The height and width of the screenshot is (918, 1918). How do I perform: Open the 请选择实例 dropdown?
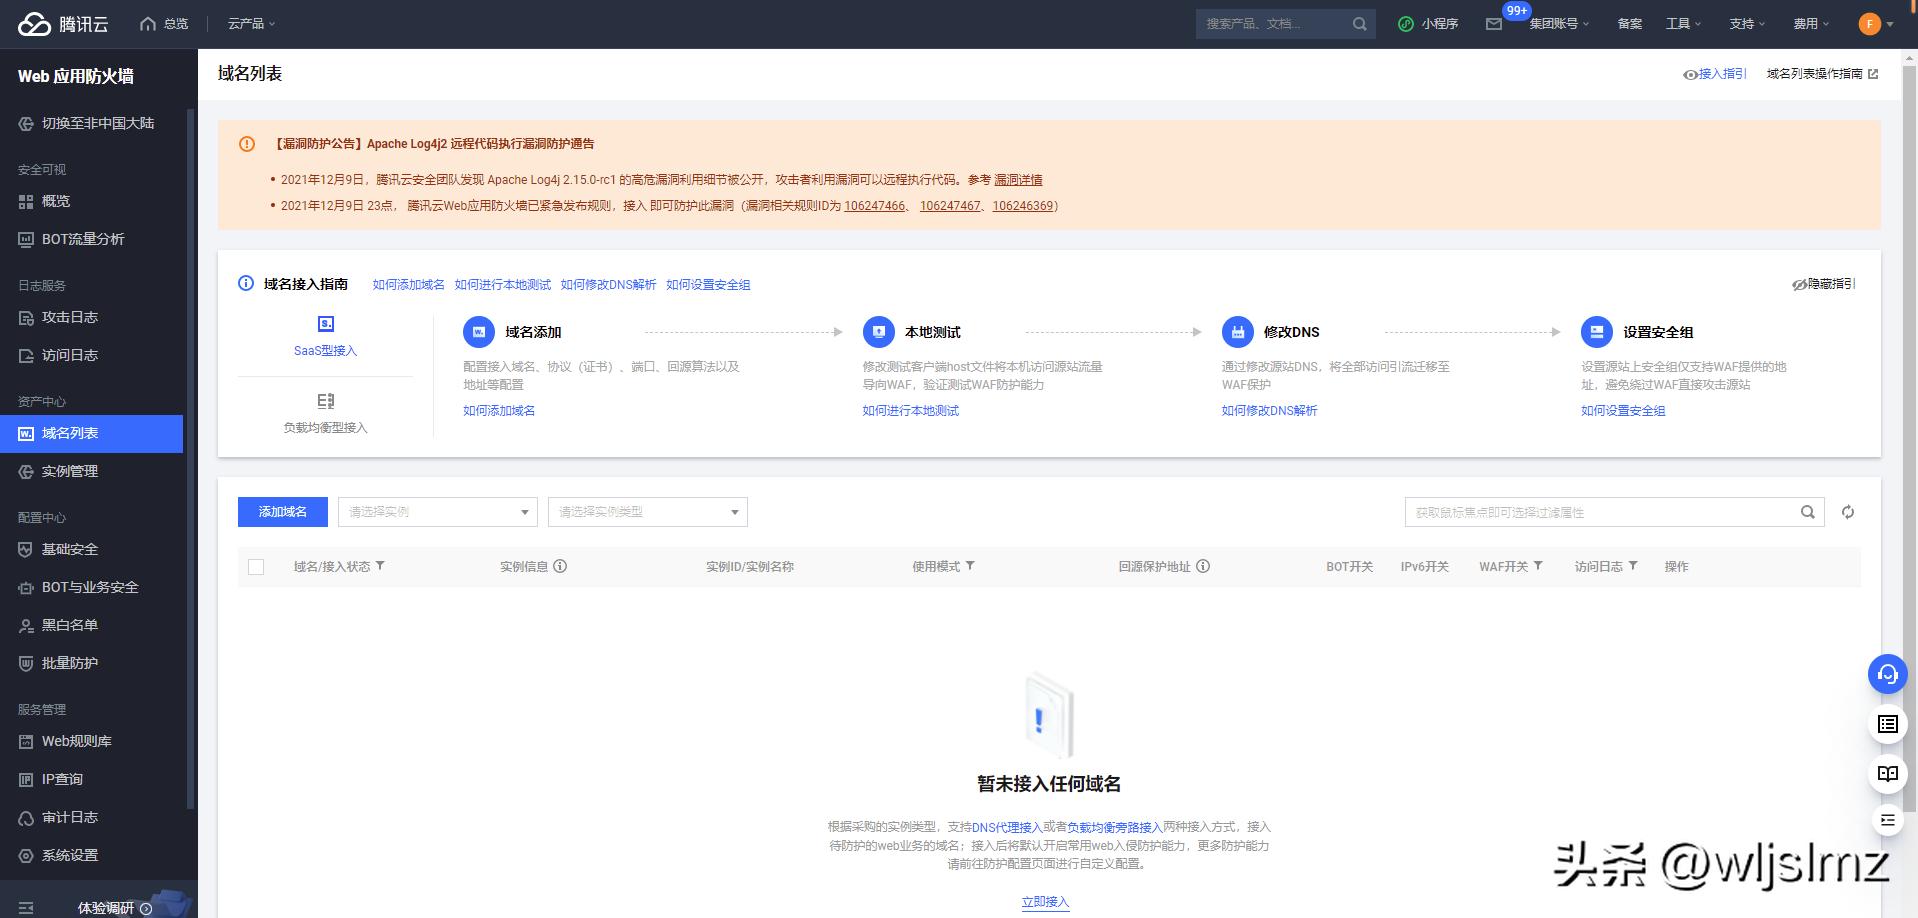pos(436,511)
